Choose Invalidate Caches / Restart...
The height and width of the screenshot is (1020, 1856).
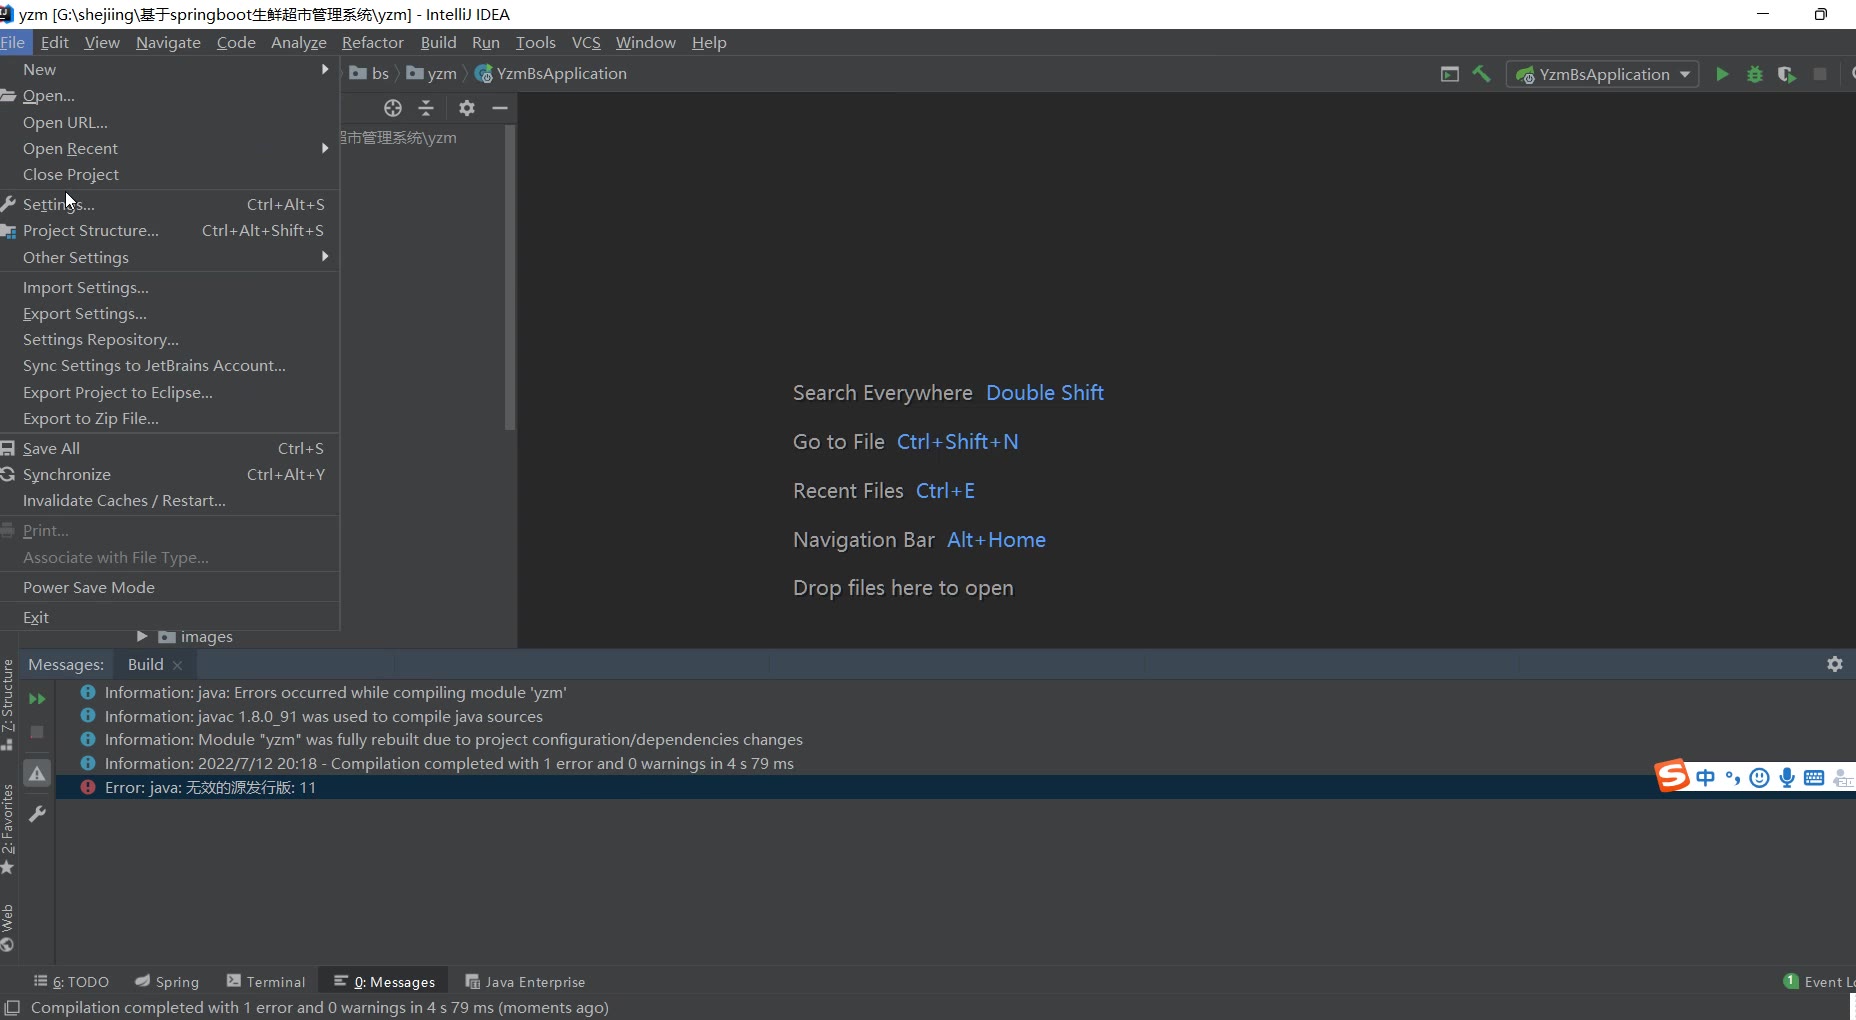170,500
